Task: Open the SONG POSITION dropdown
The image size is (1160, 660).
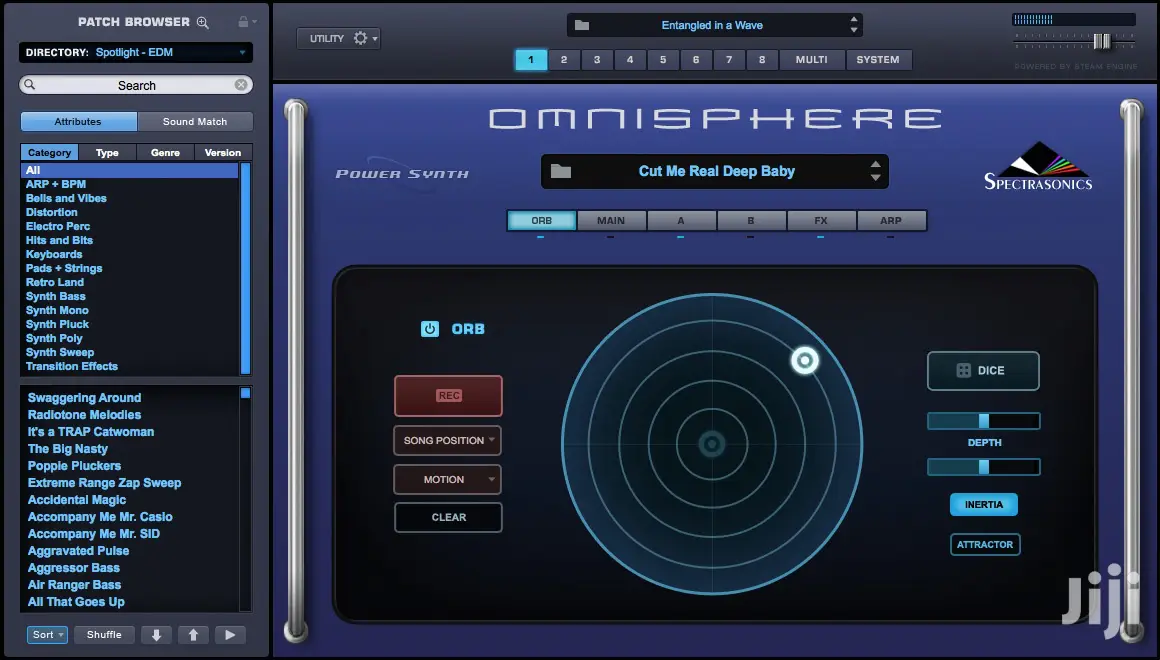Action: pos(448,440)
